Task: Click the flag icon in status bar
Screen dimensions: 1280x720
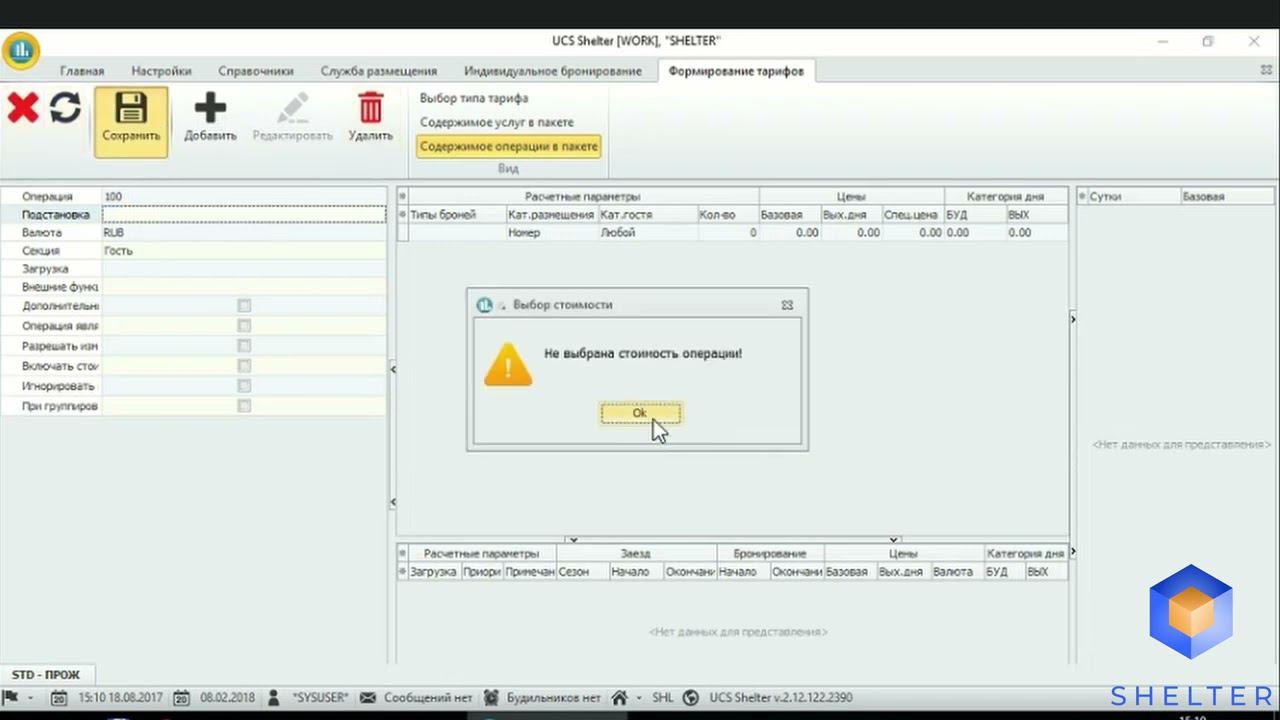Action: click(11, 697)
